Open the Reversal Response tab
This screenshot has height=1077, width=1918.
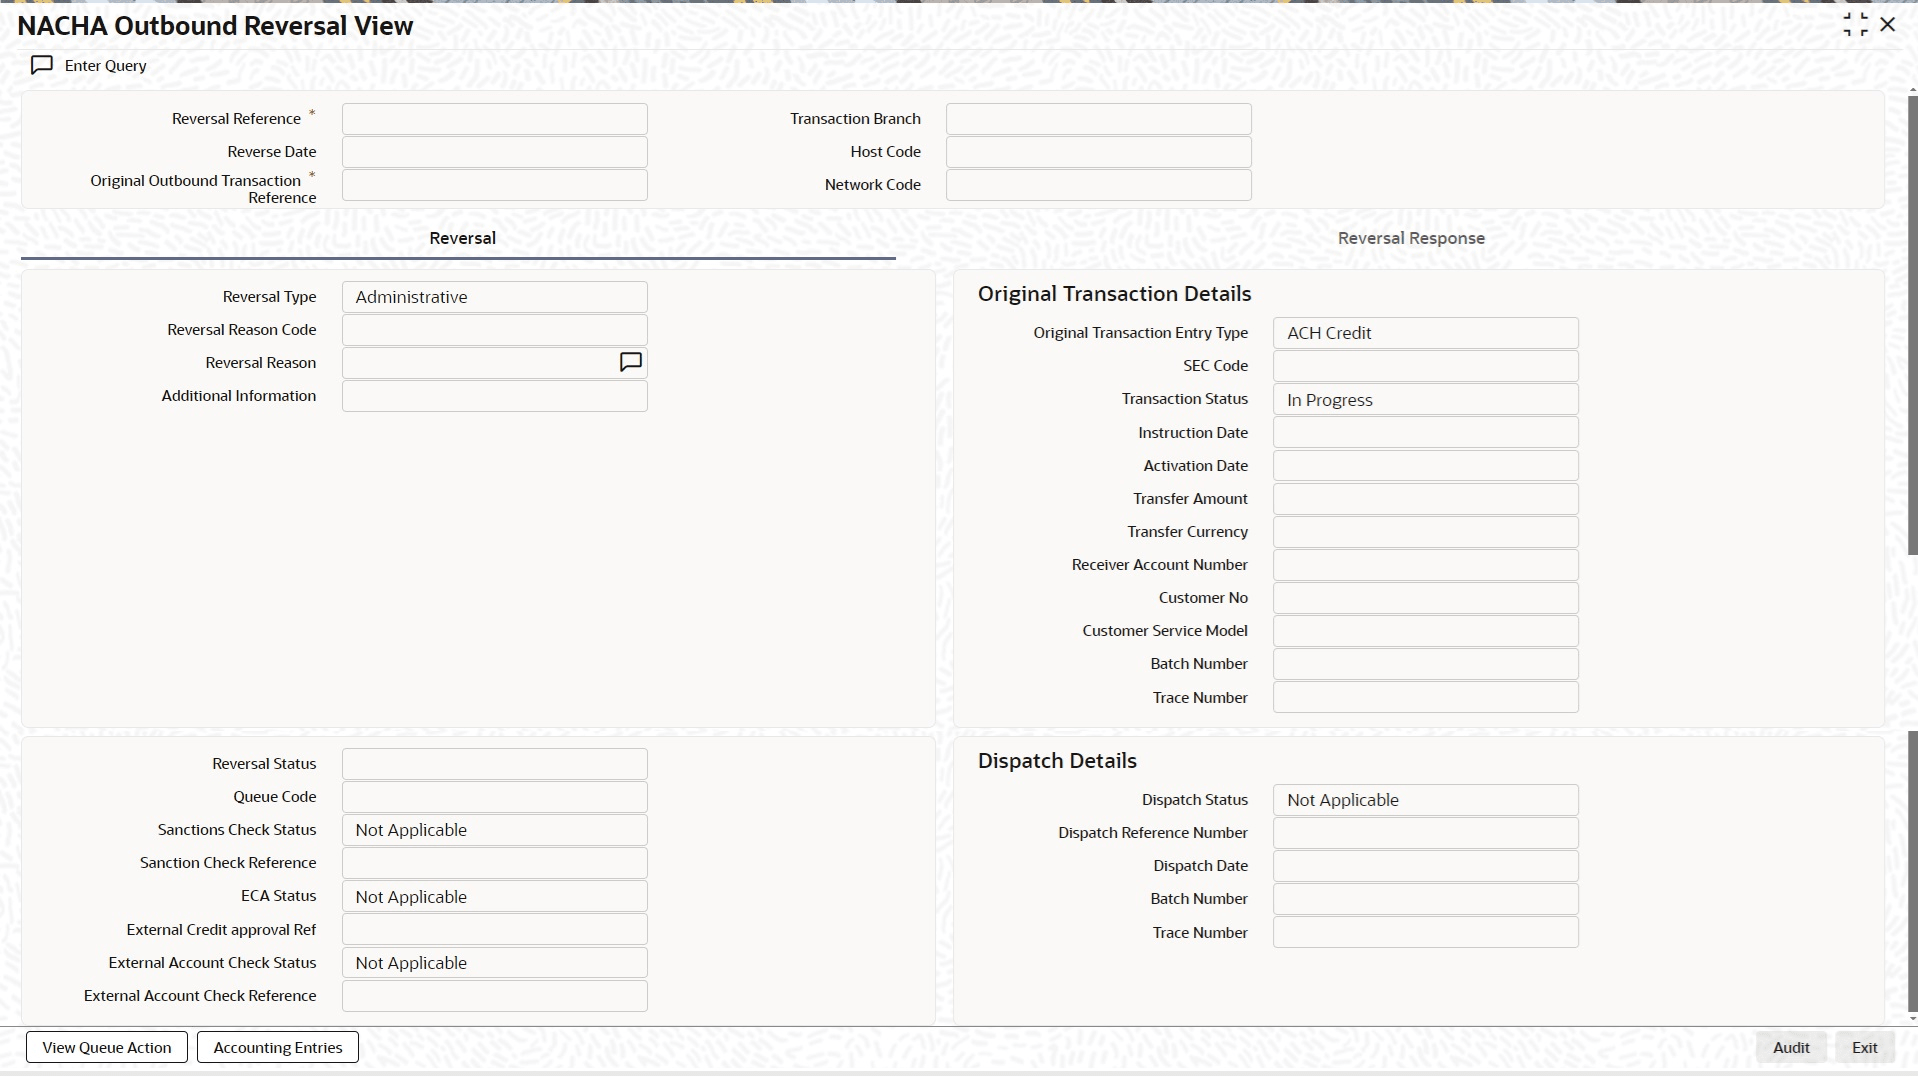(x=1411, y=238)
